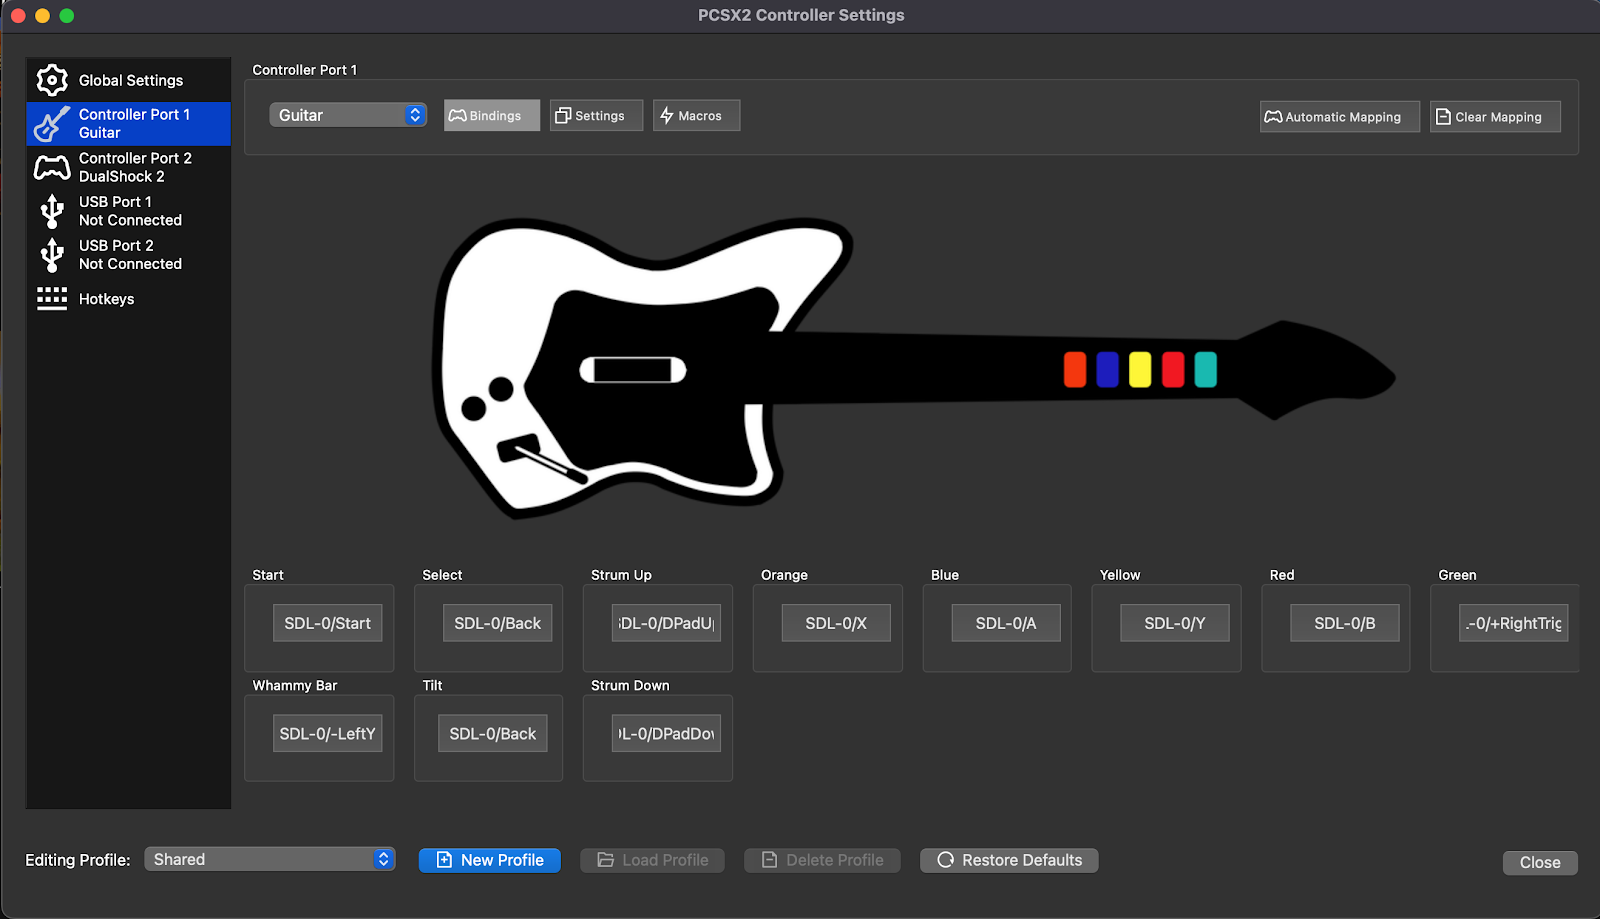Click the plus icon in New Profile
This screenshot has width=1600, height=919.
click(445, 860)
